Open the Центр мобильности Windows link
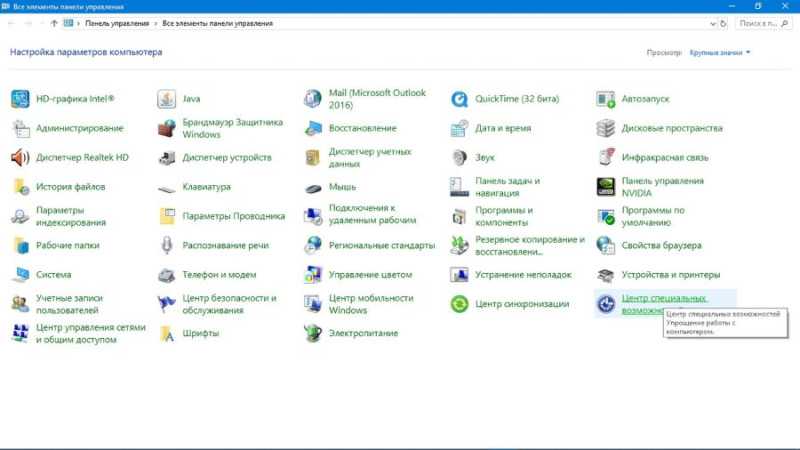The width and height of the screenshot is (800, 450). click(371, 304)
